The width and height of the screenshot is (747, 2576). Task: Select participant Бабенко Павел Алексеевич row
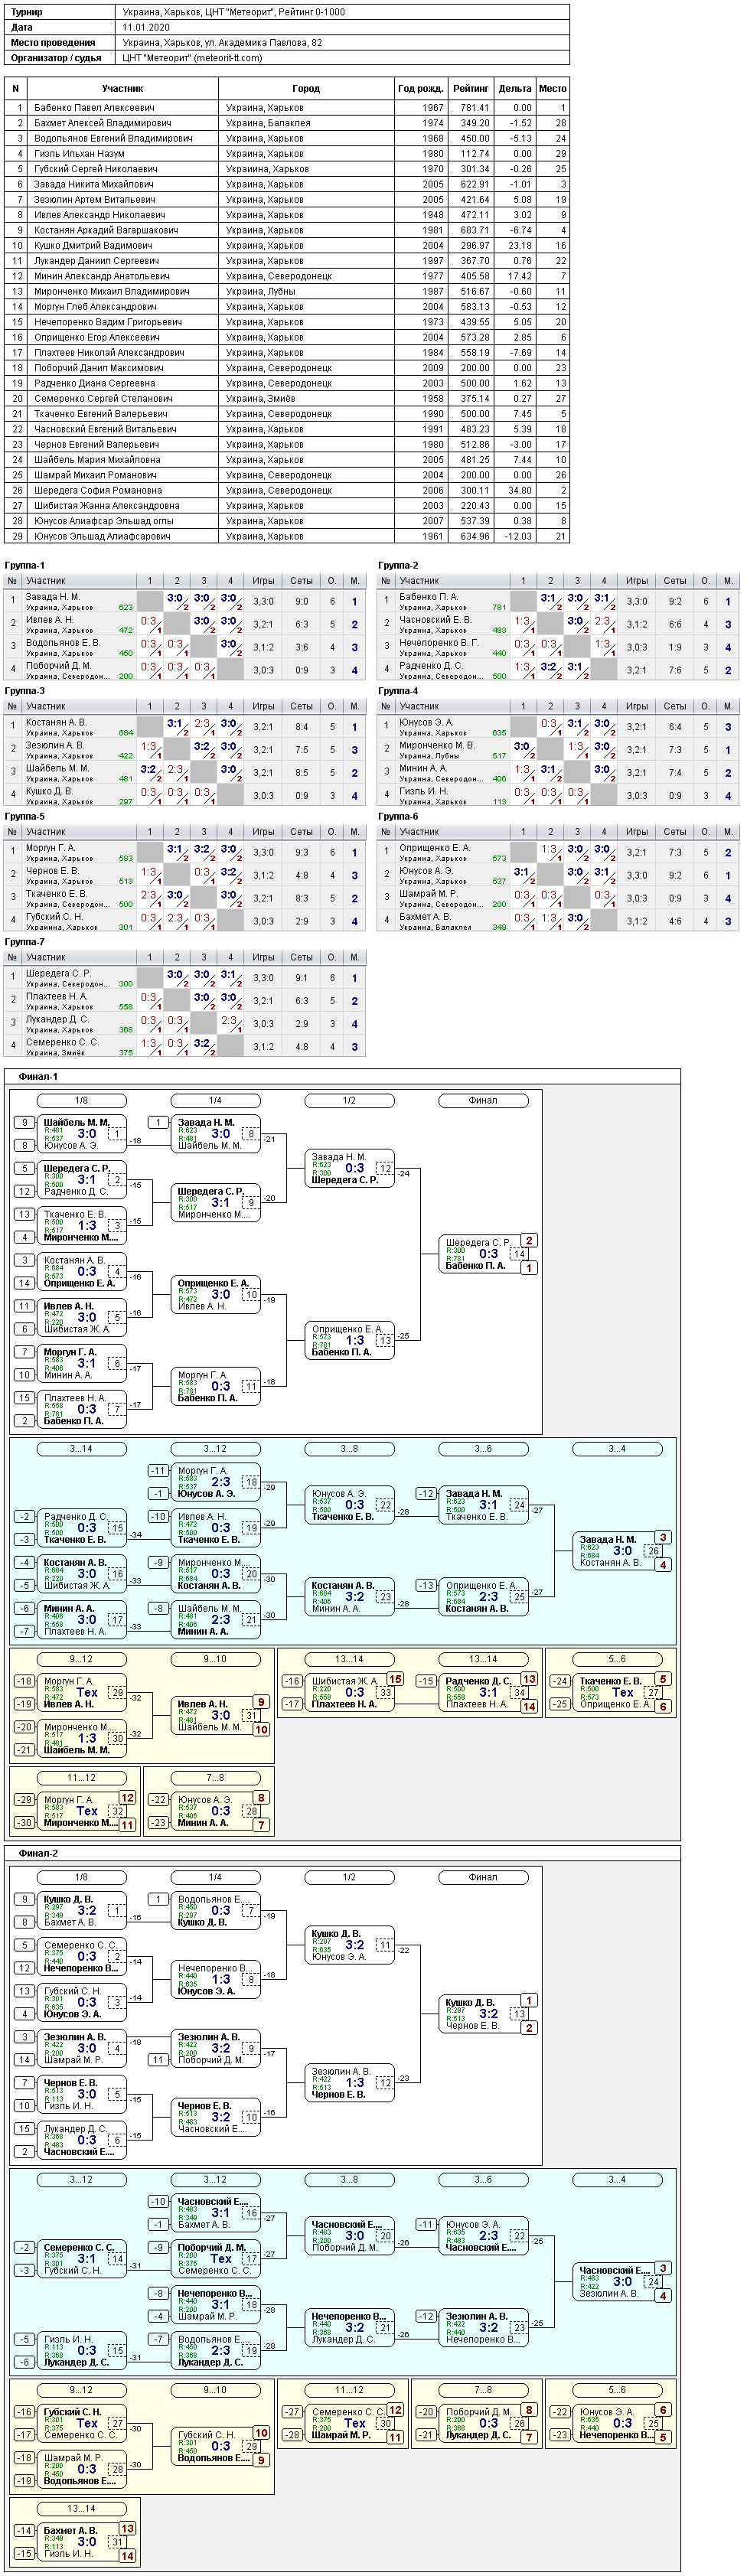click(287, 108)
